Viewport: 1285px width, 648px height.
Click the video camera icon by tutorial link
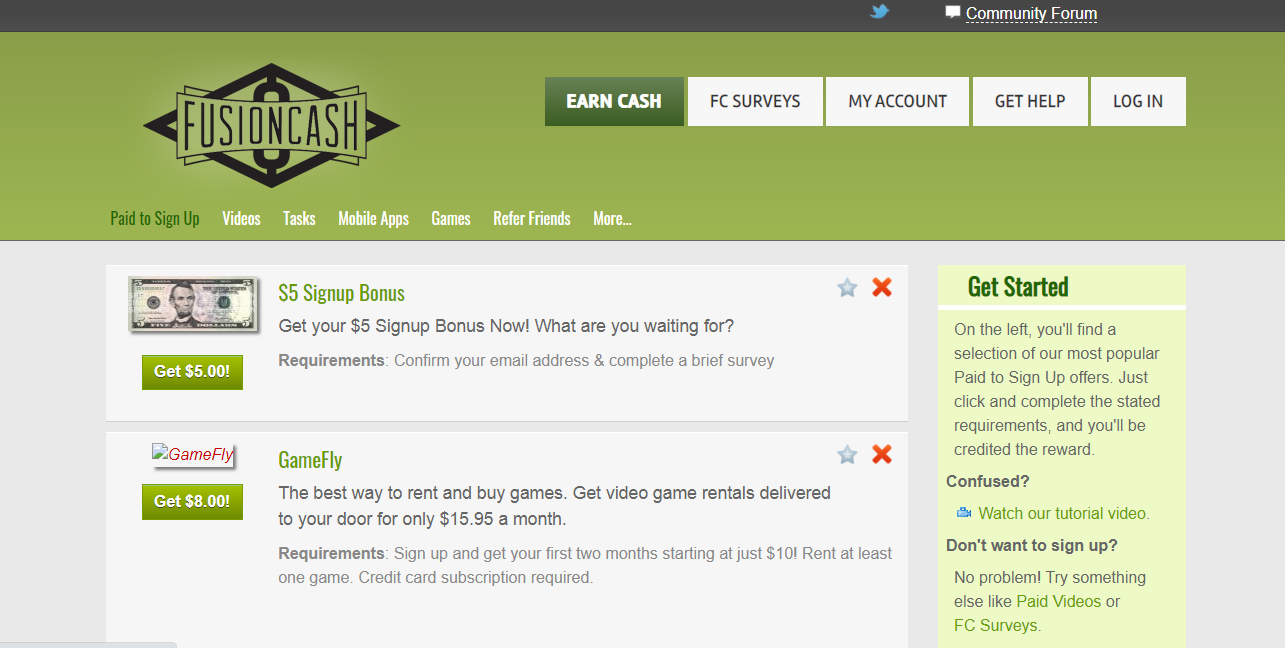point(964,513)
